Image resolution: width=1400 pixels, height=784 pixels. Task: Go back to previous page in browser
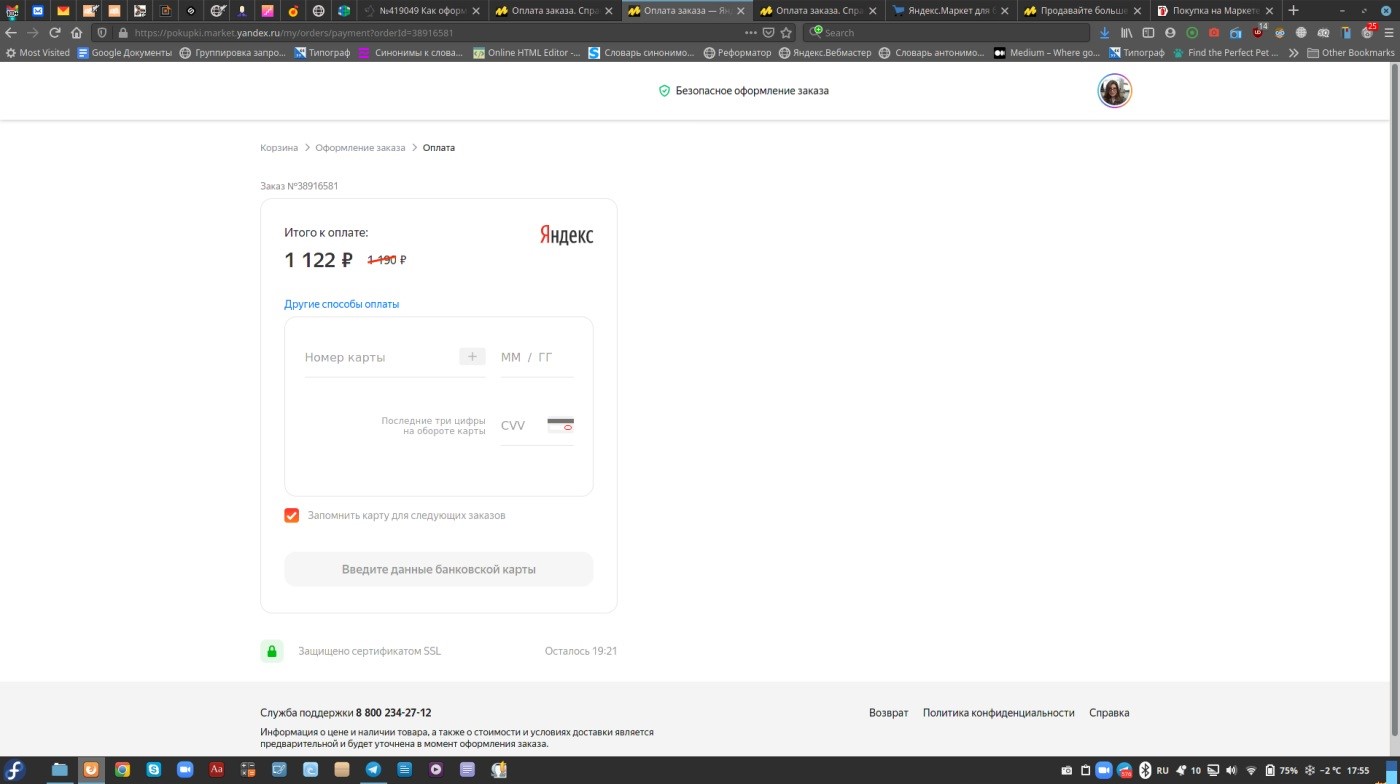(11, 32)
